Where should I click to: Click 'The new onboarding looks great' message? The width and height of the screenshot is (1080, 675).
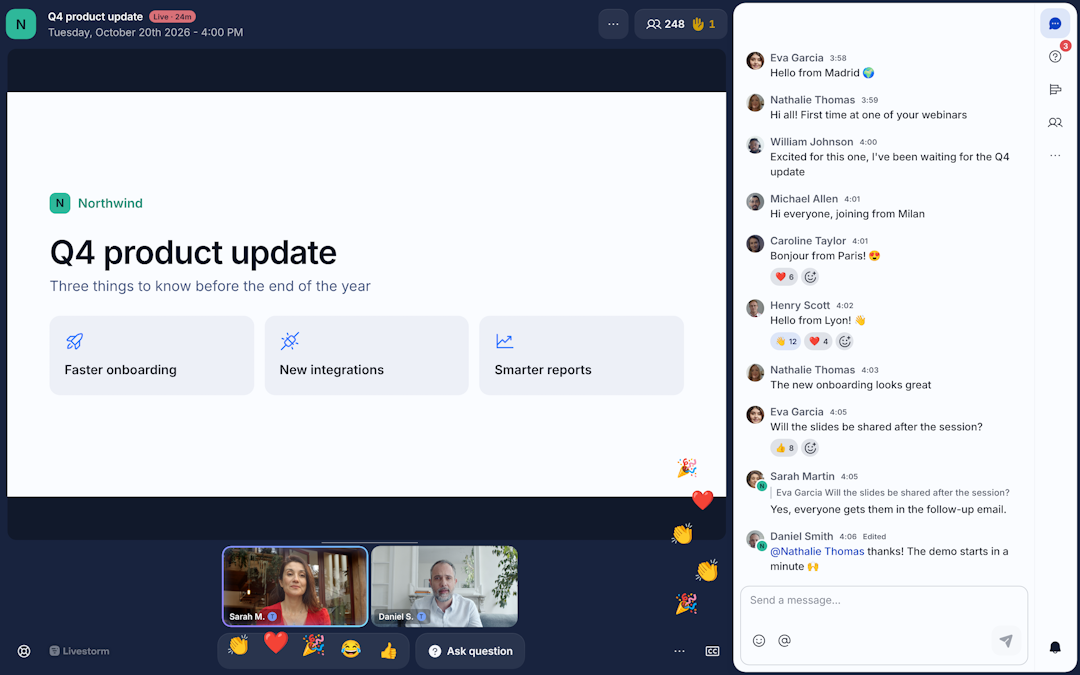[851, 385]
